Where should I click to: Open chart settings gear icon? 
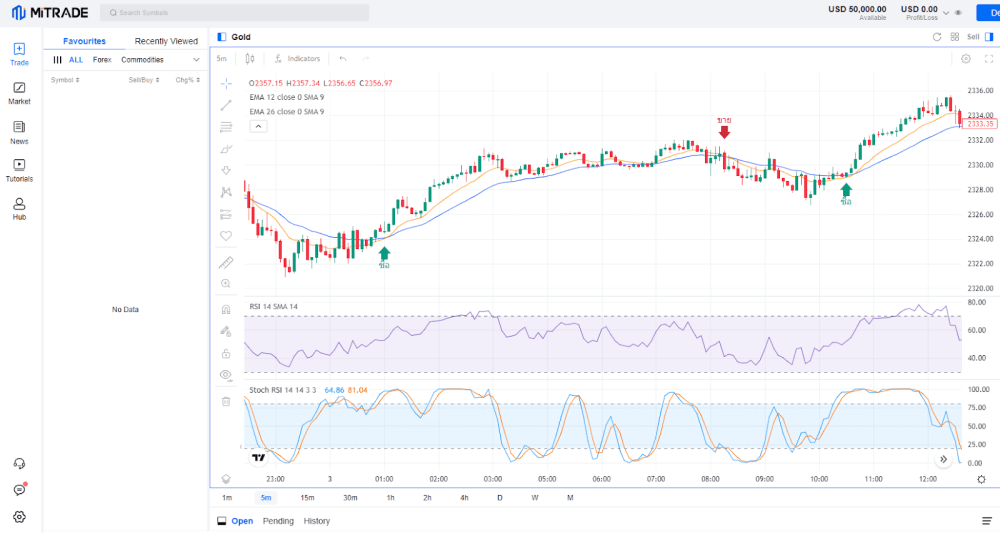pos(965,58)
